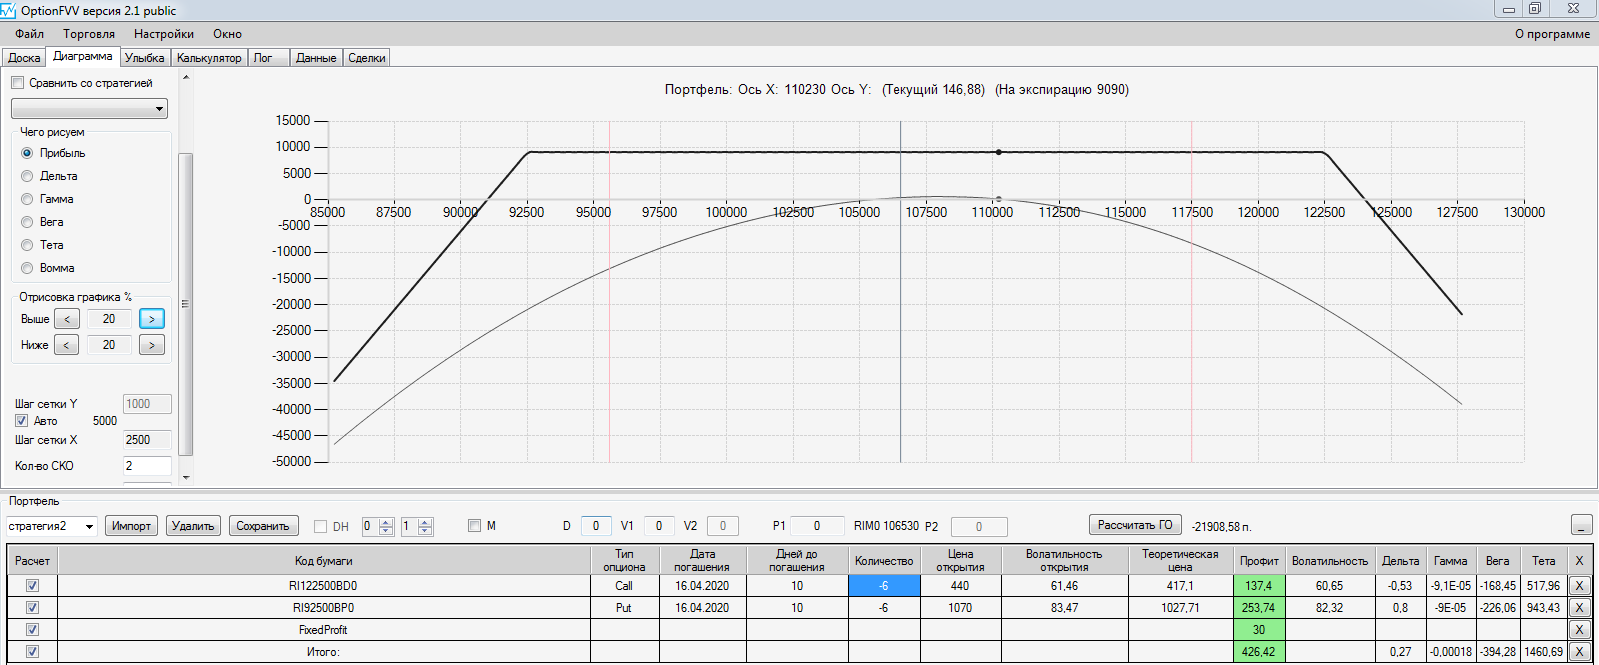Click the second DH spinner arrows

pyautogui.click(x=425, y=526)
